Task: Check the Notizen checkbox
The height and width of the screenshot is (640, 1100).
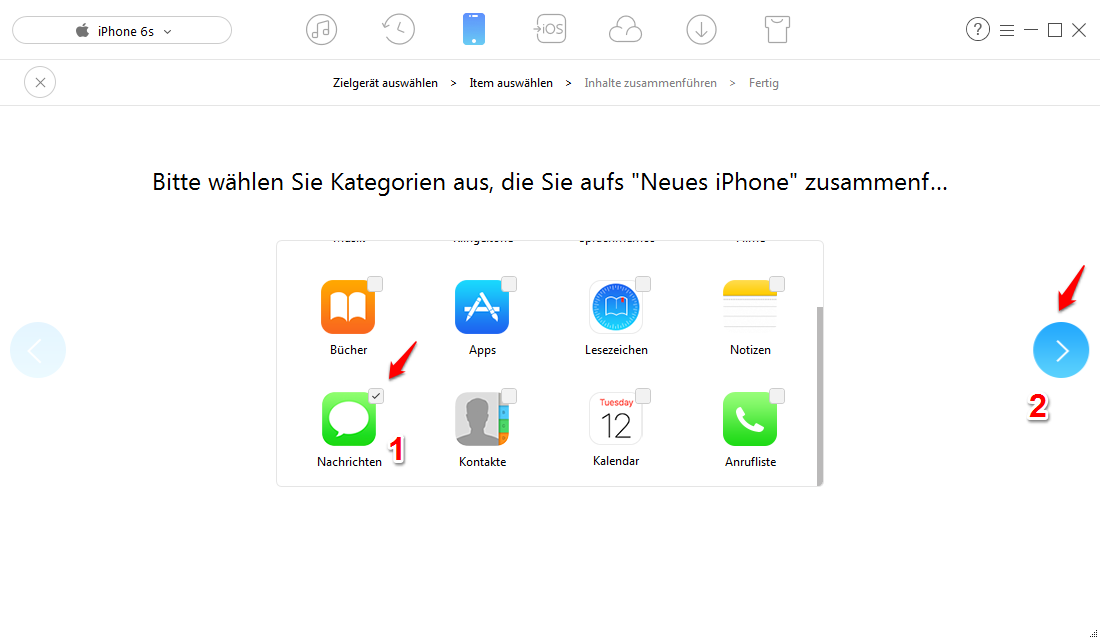Action: click(777, 284)
